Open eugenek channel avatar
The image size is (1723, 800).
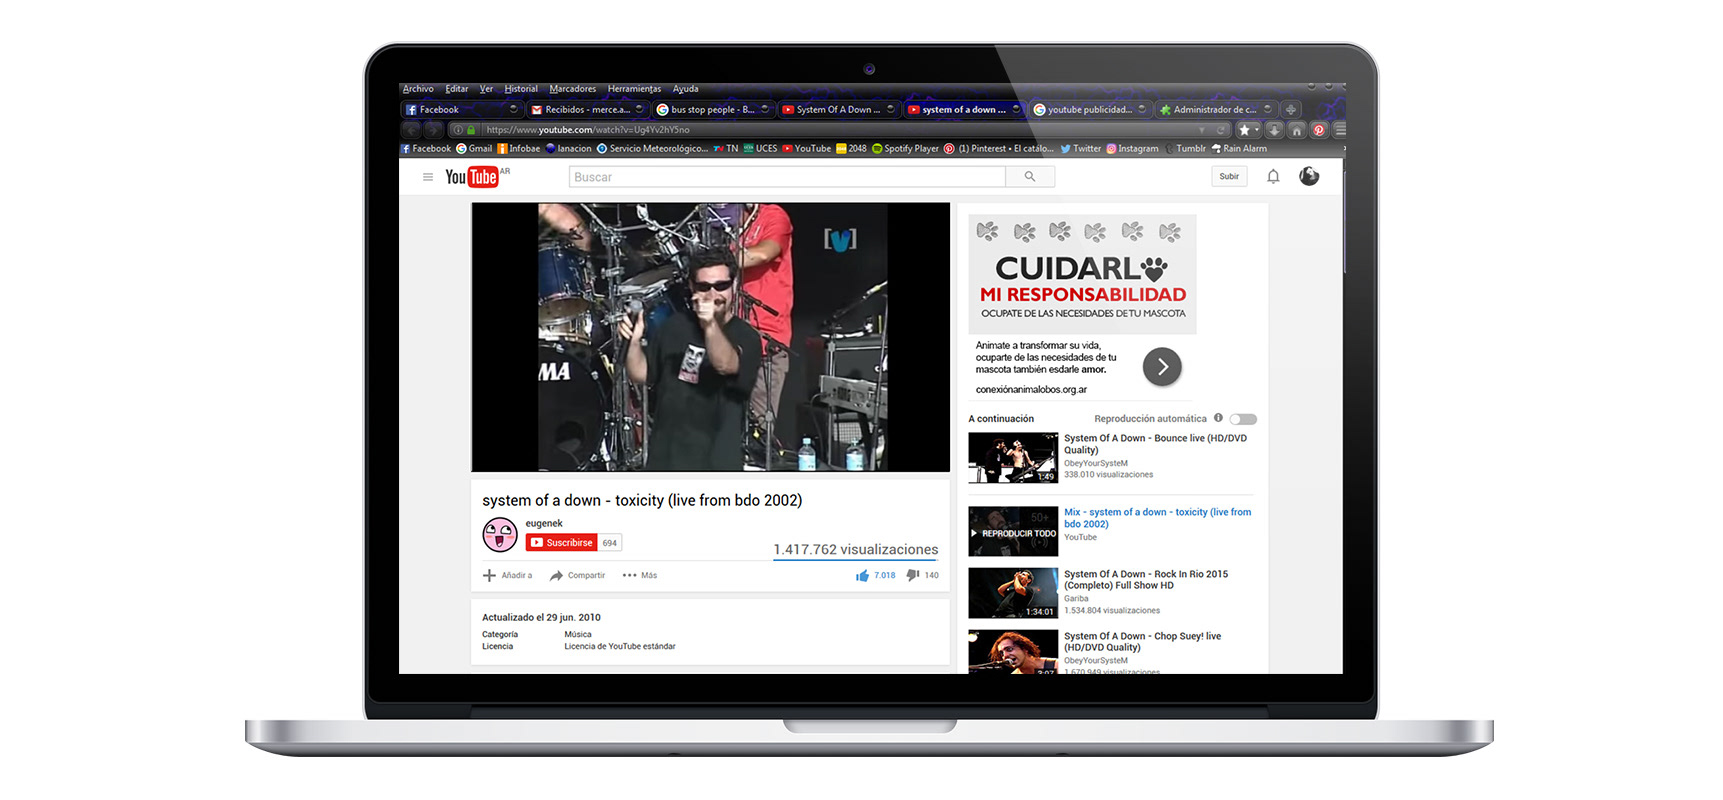[x=500, y=535]
